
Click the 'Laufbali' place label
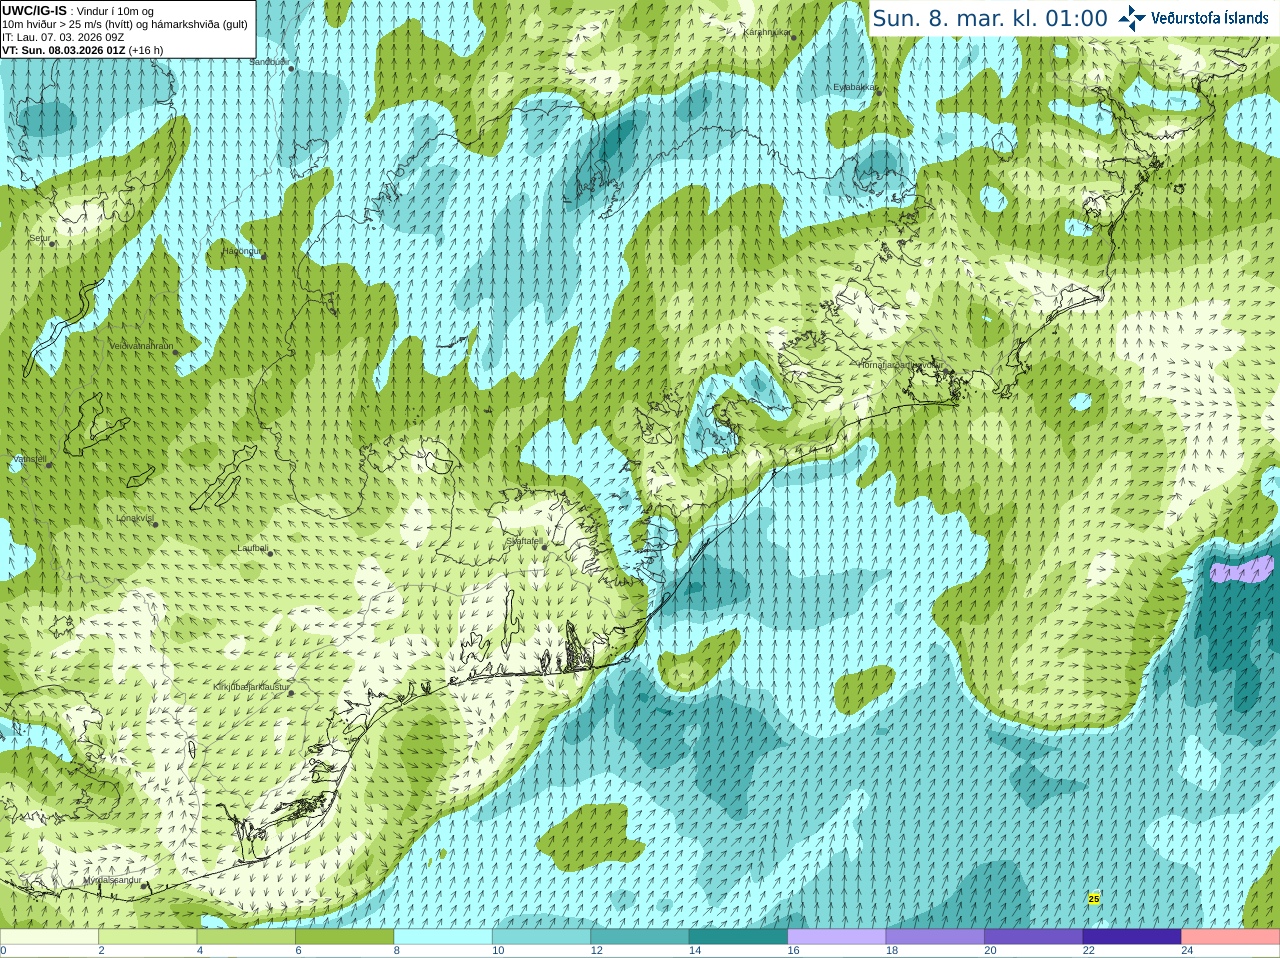[x=253, y=548]
